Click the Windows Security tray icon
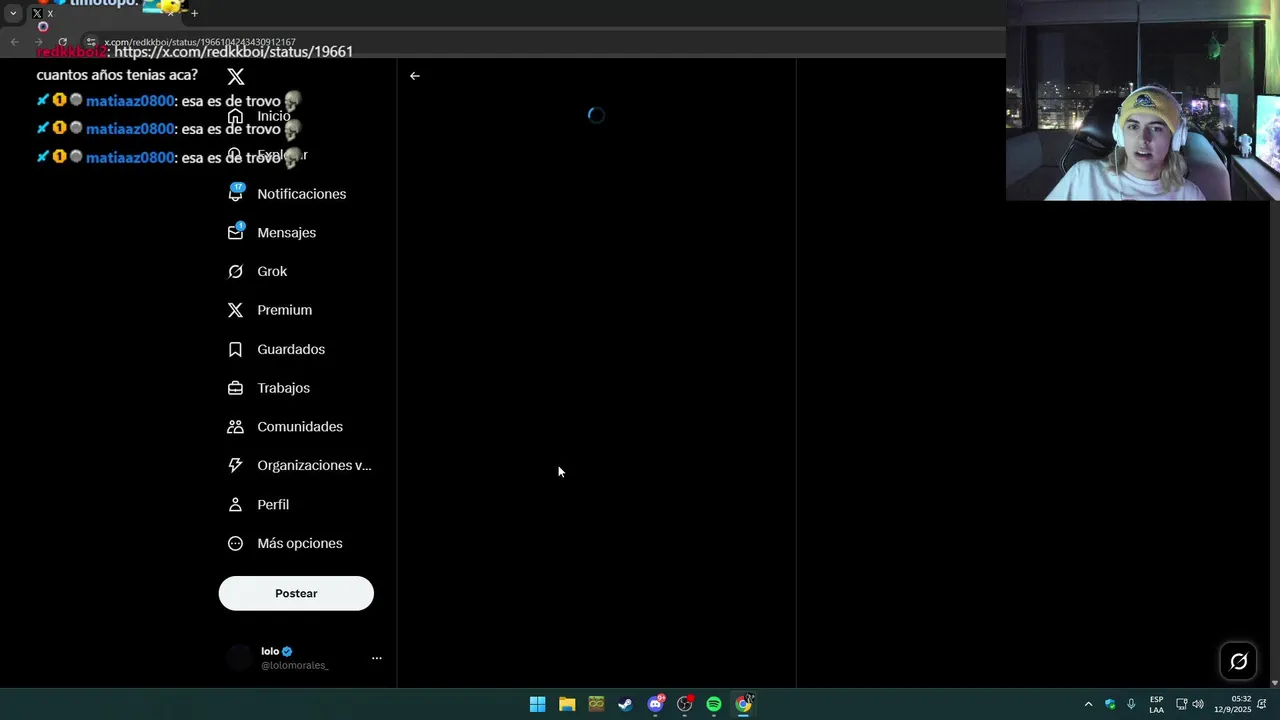The width and height of the screenshot is (1280, 720). pyautogui.click(x=1110, y=704)
